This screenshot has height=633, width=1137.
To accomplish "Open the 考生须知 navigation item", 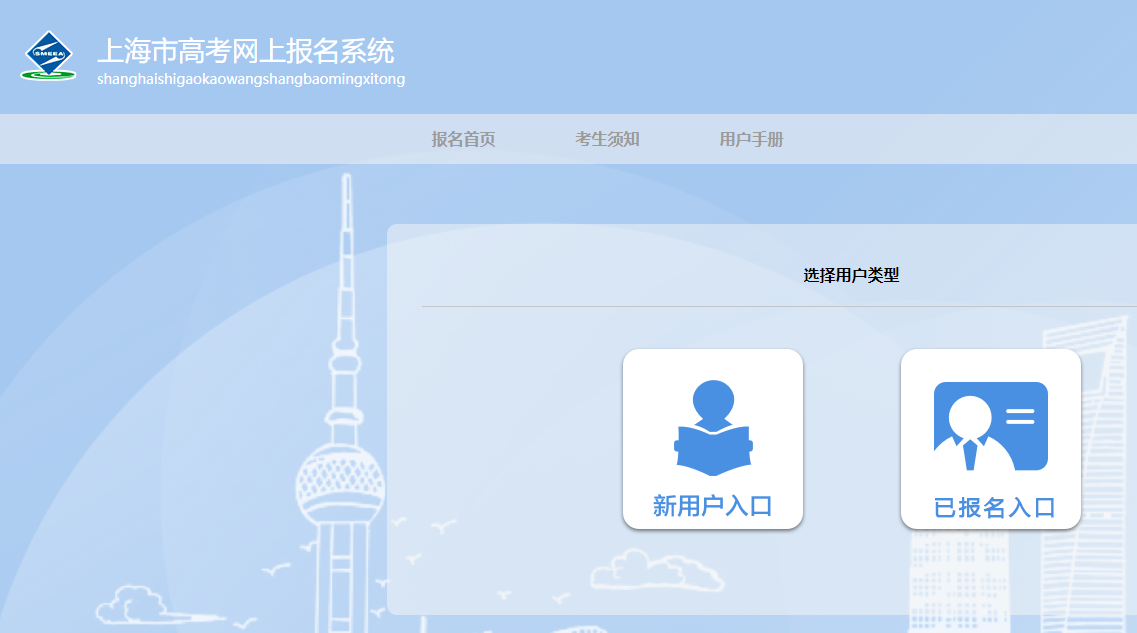I will (x=607, y=140).
